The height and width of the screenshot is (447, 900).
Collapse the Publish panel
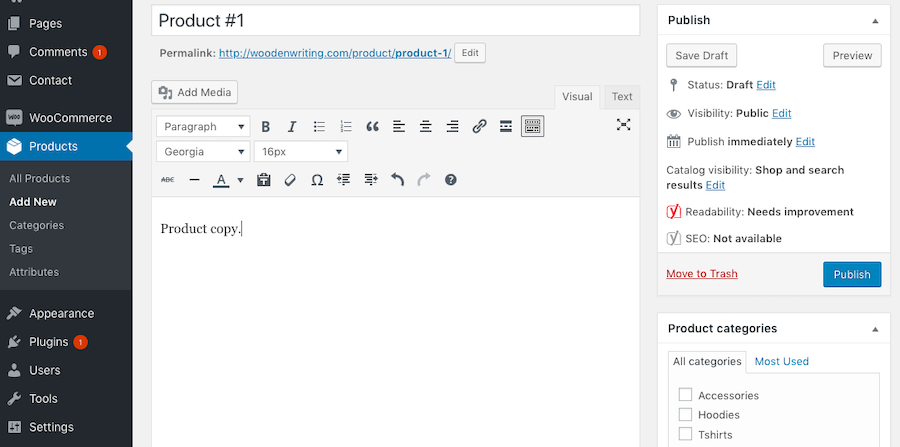(x=875, y=21)
